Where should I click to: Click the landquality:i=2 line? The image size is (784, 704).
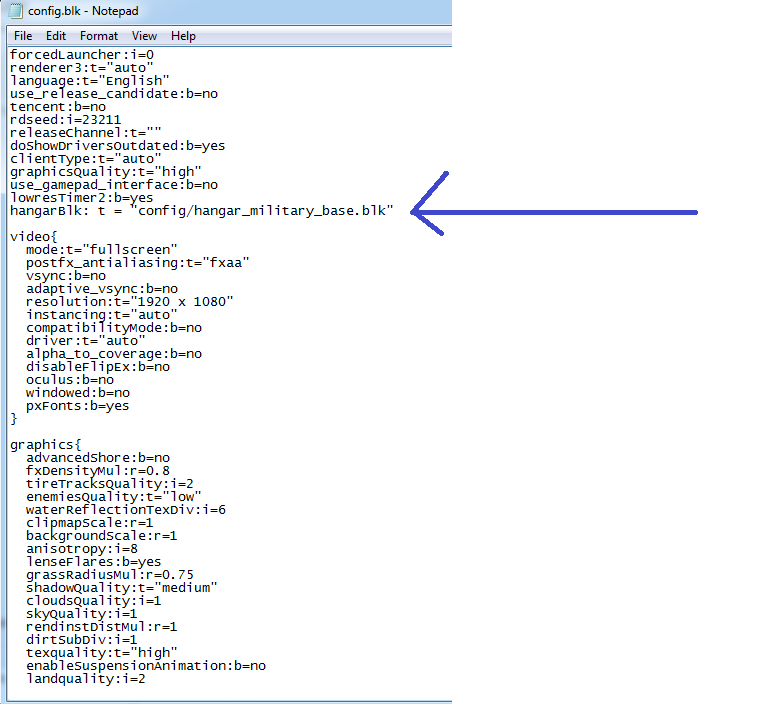[86, 678]
